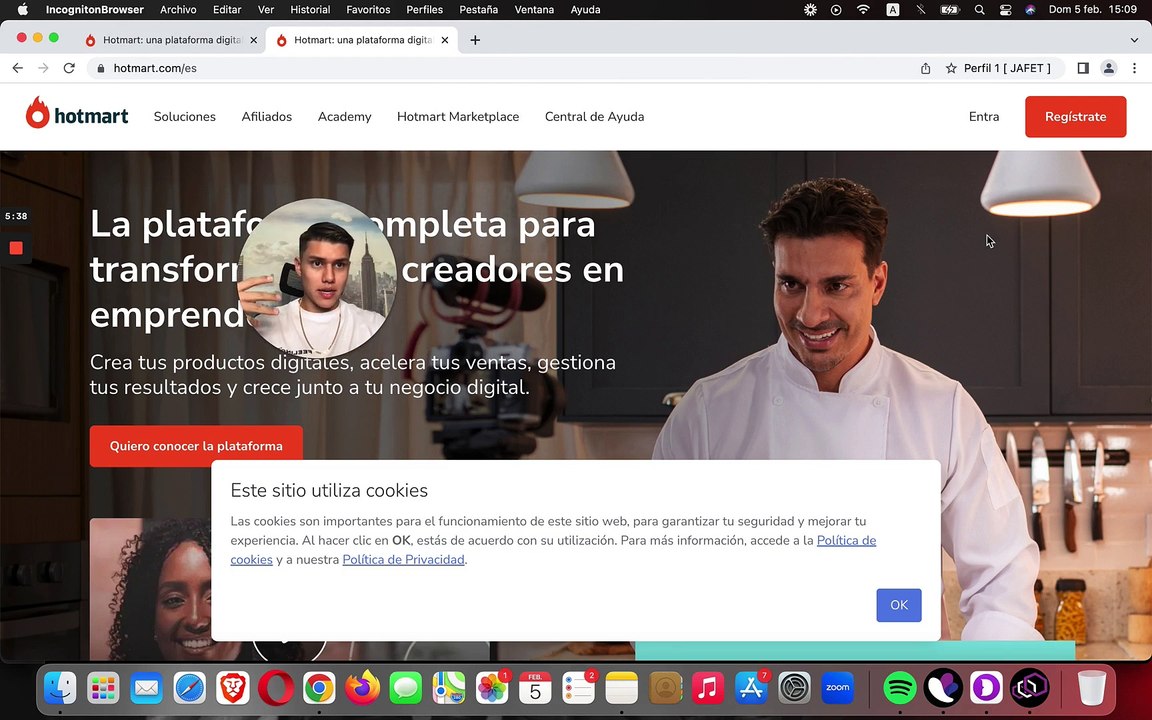Accept cookies with the OK button
Image resolution: width=1152 pixels, height=720 pixels.
(x=899, y=605)
